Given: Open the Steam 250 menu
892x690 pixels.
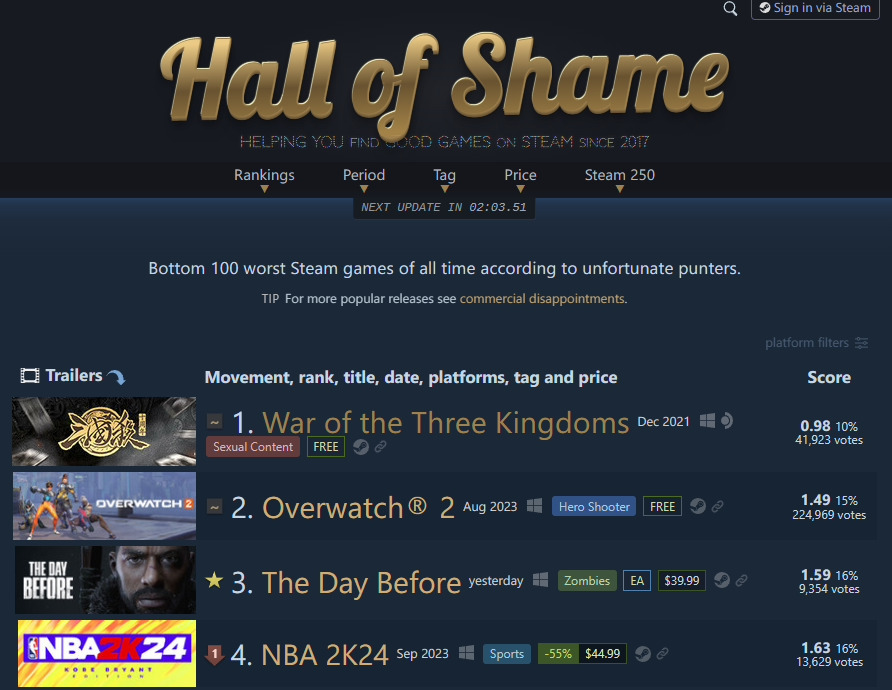Looking at the screenshot, I should click(x=620, y=179).
